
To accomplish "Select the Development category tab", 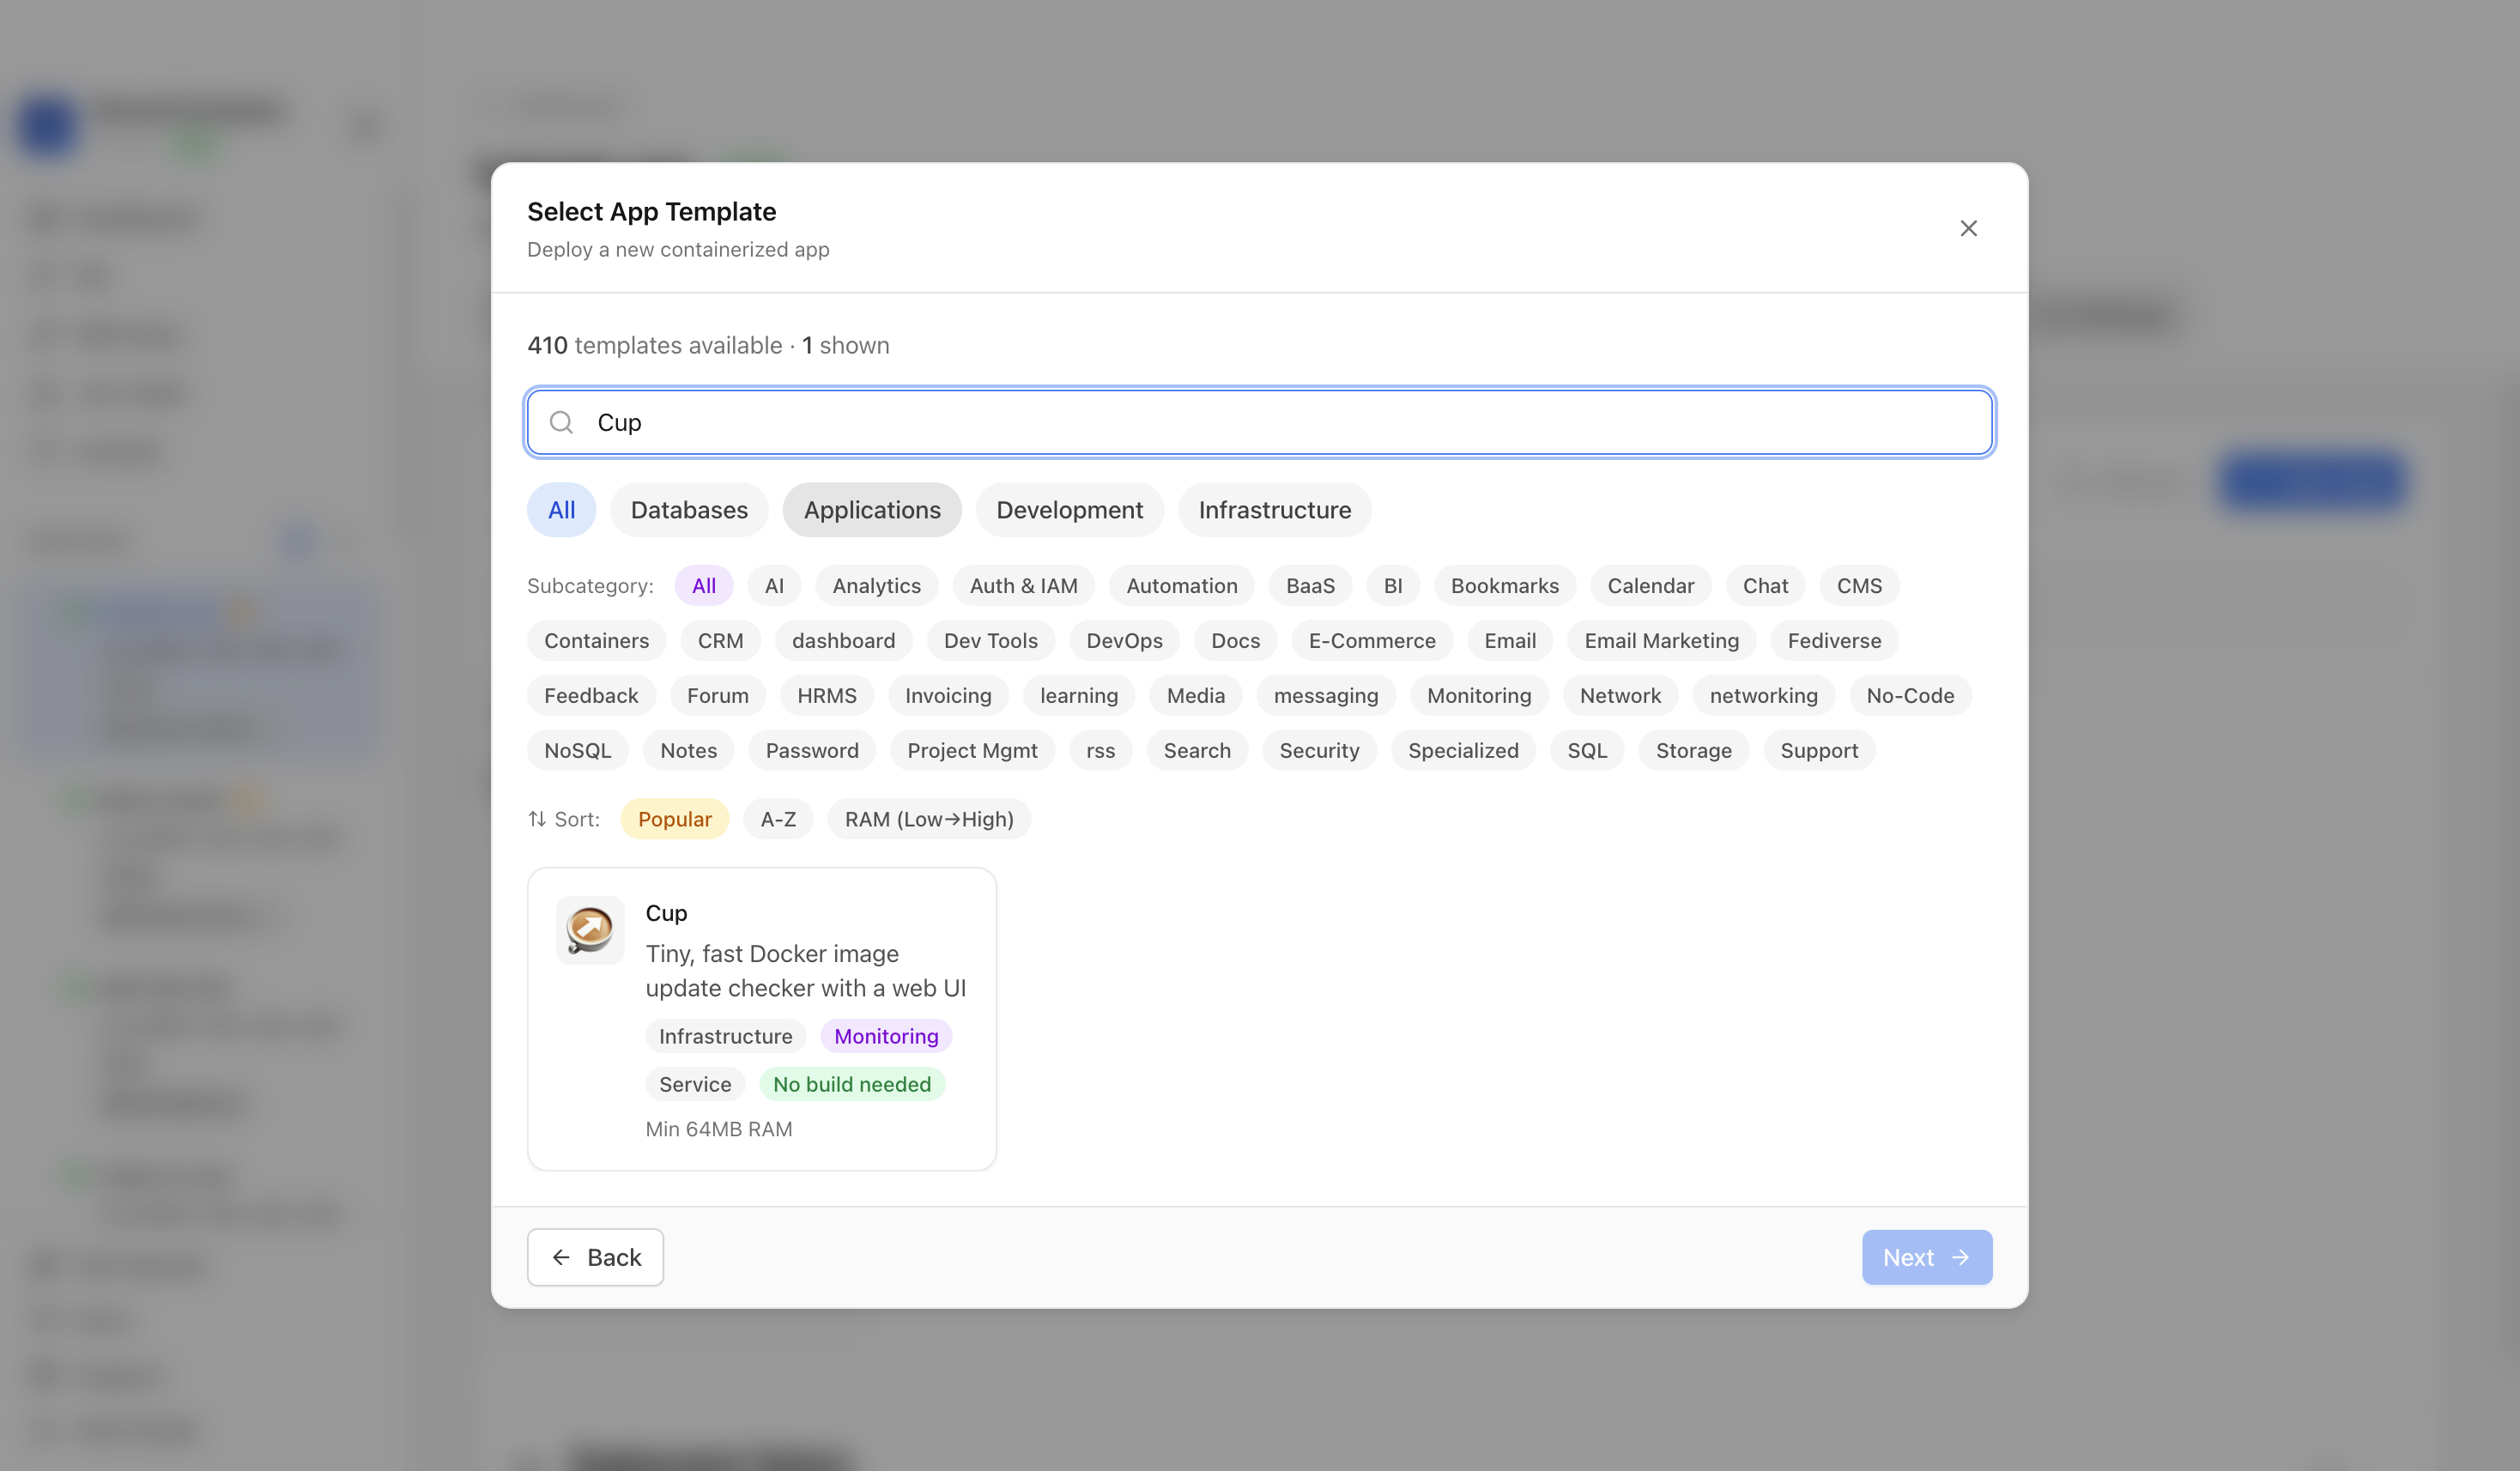I will coord(1069,510).
